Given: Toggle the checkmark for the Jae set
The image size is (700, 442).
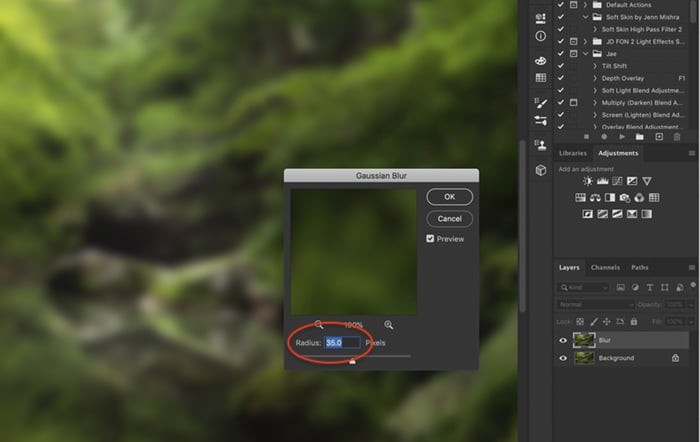Looking at the screenshot, I should pyautogui.click(x=561, y=54).
